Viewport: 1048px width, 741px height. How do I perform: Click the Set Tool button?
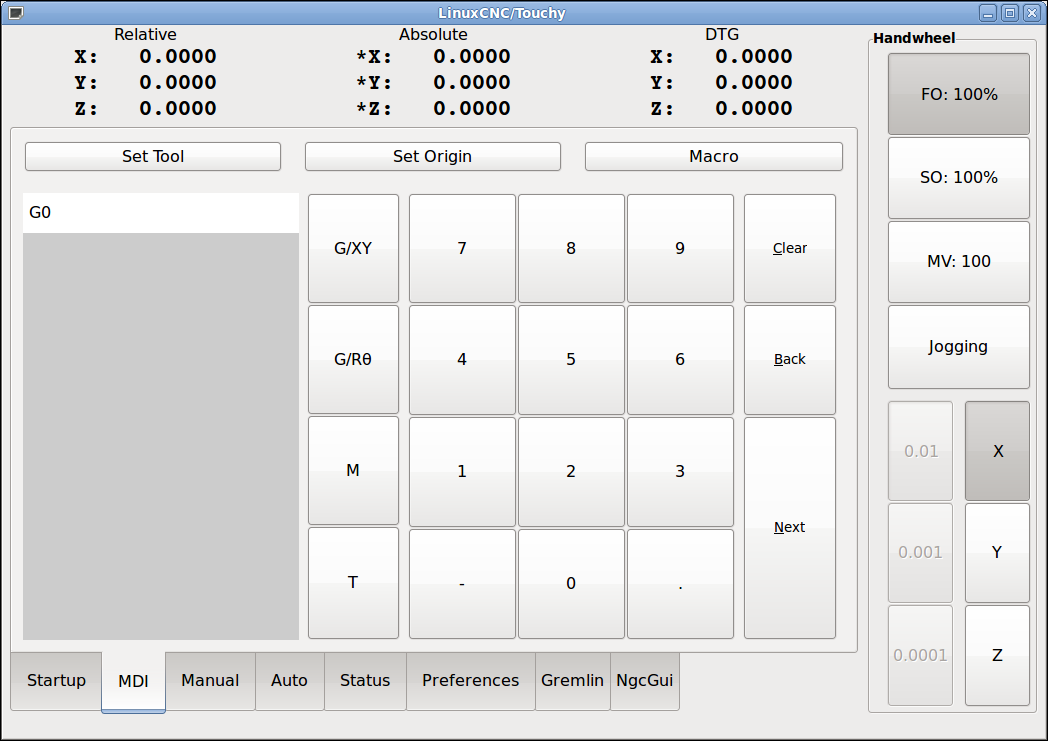(153, 156)
